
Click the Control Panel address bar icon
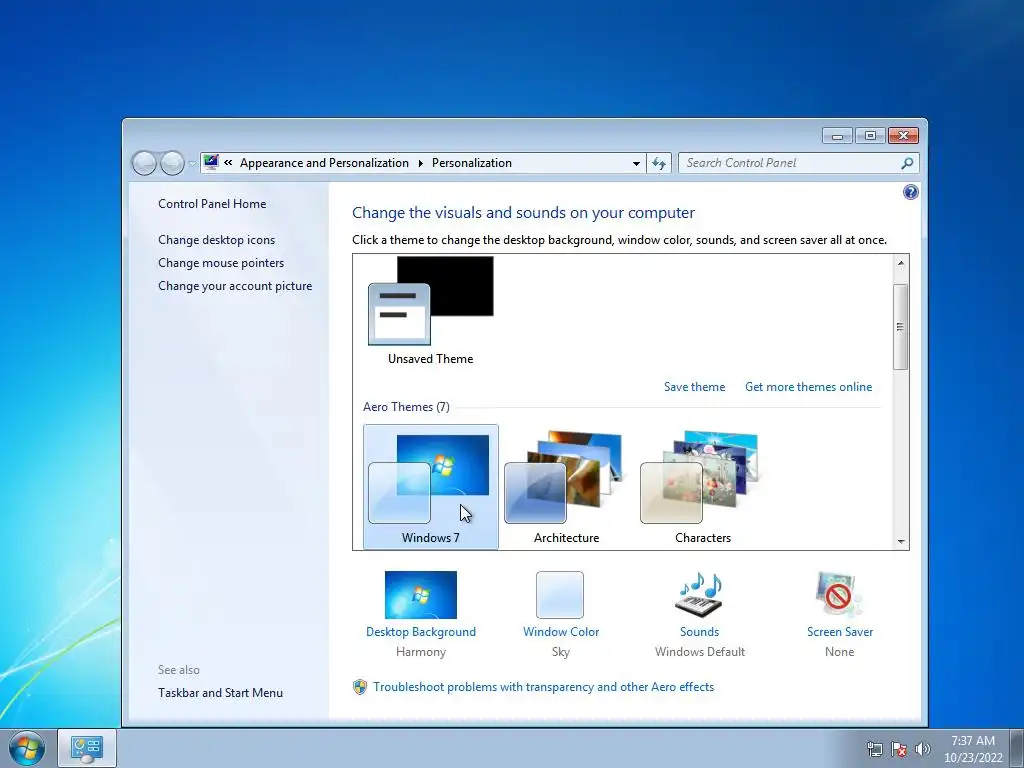tap(210, 163)
